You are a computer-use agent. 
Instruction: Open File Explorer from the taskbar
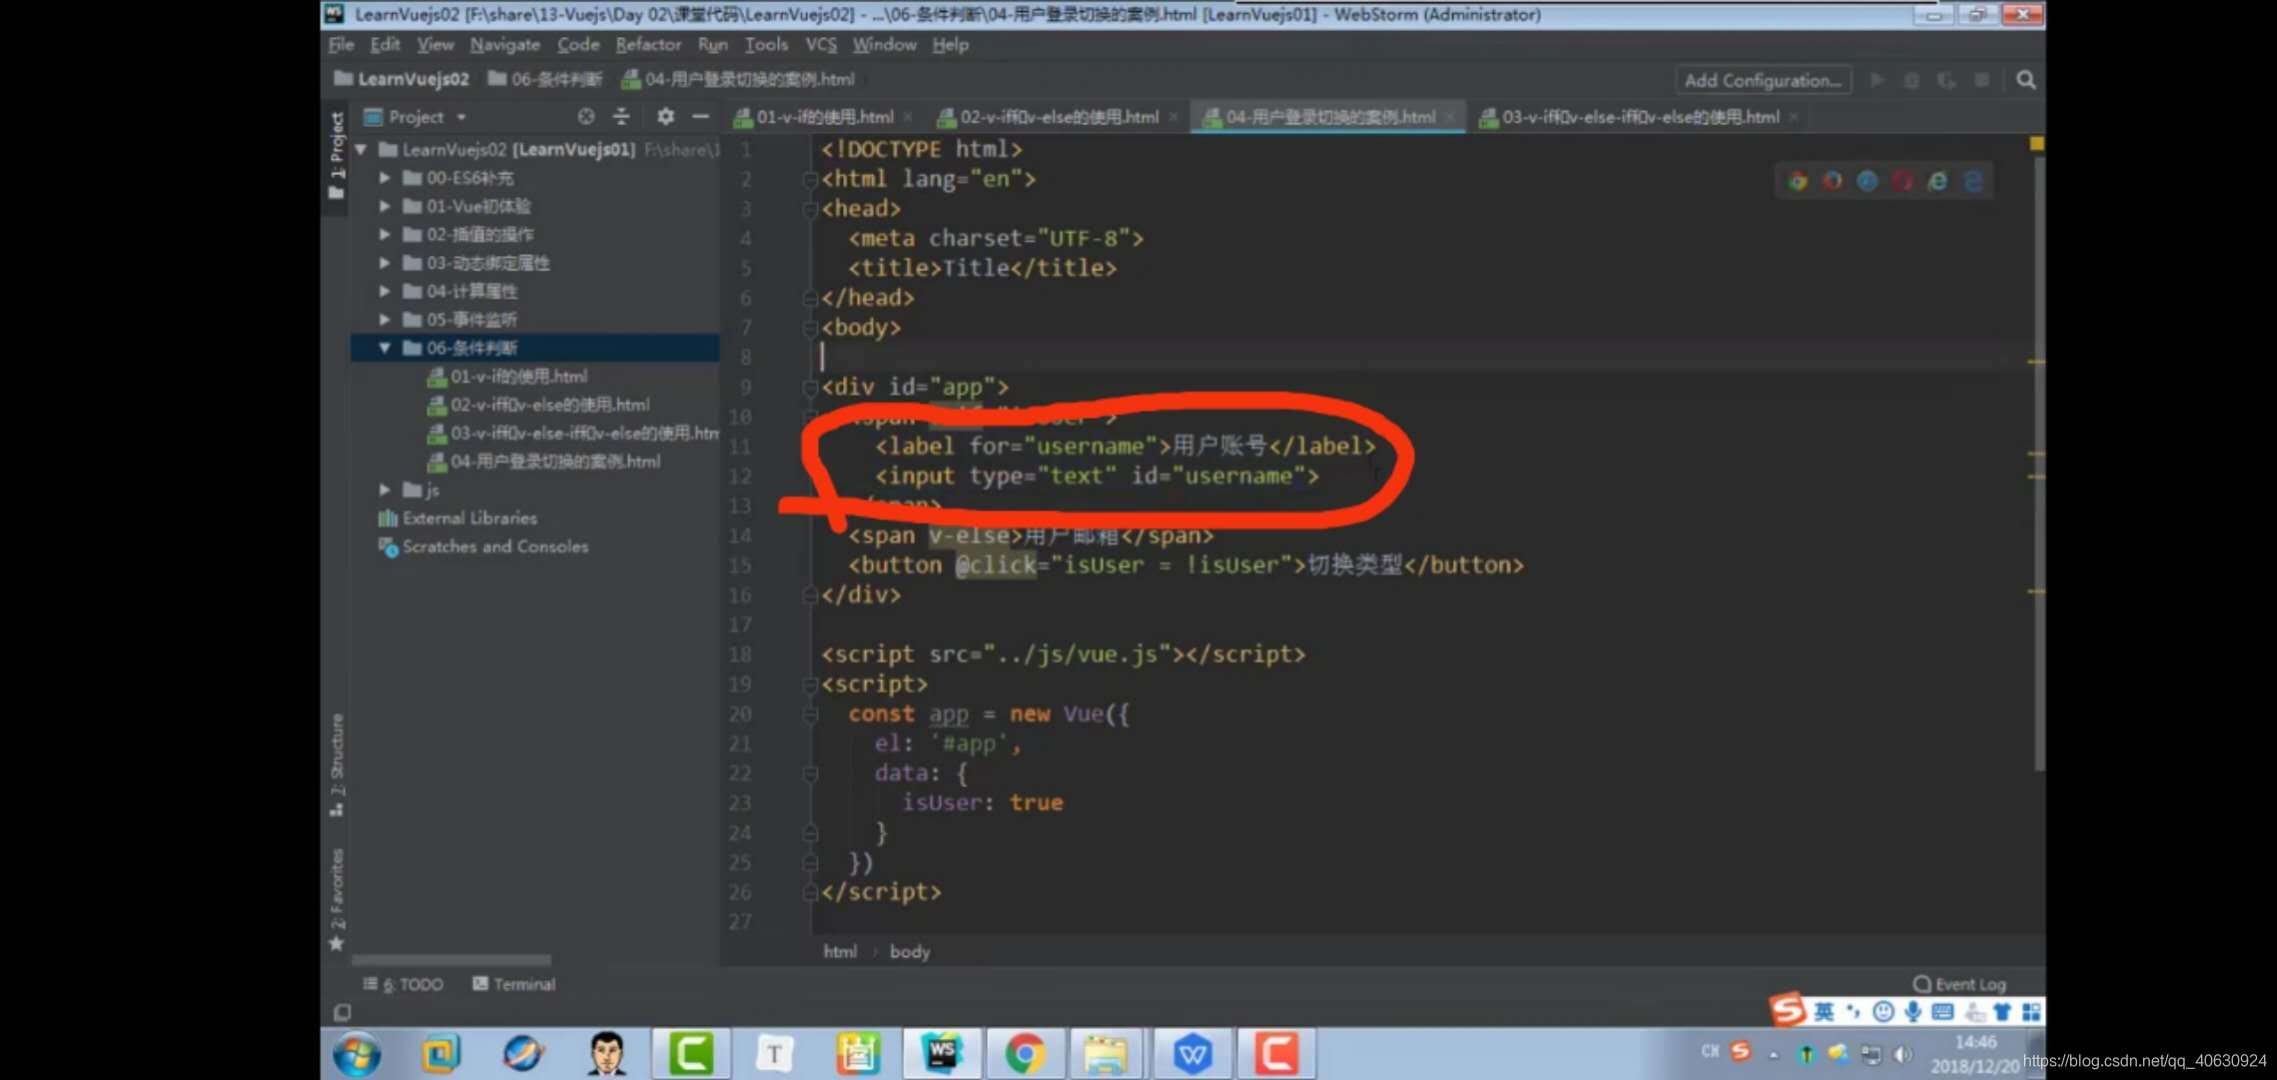point(1106,1054)
